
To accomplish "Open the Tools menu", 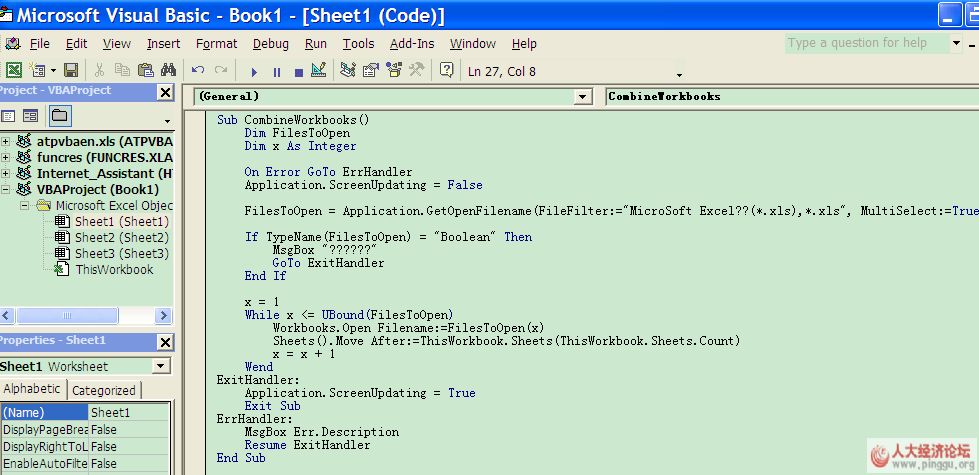I will 358,44.
